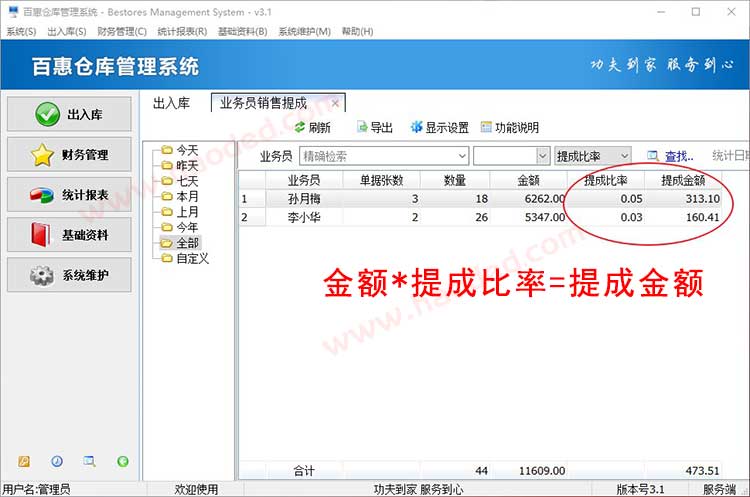Click the red book 基础资料 icon
This screenshot has width=750, height=497.
41,234
